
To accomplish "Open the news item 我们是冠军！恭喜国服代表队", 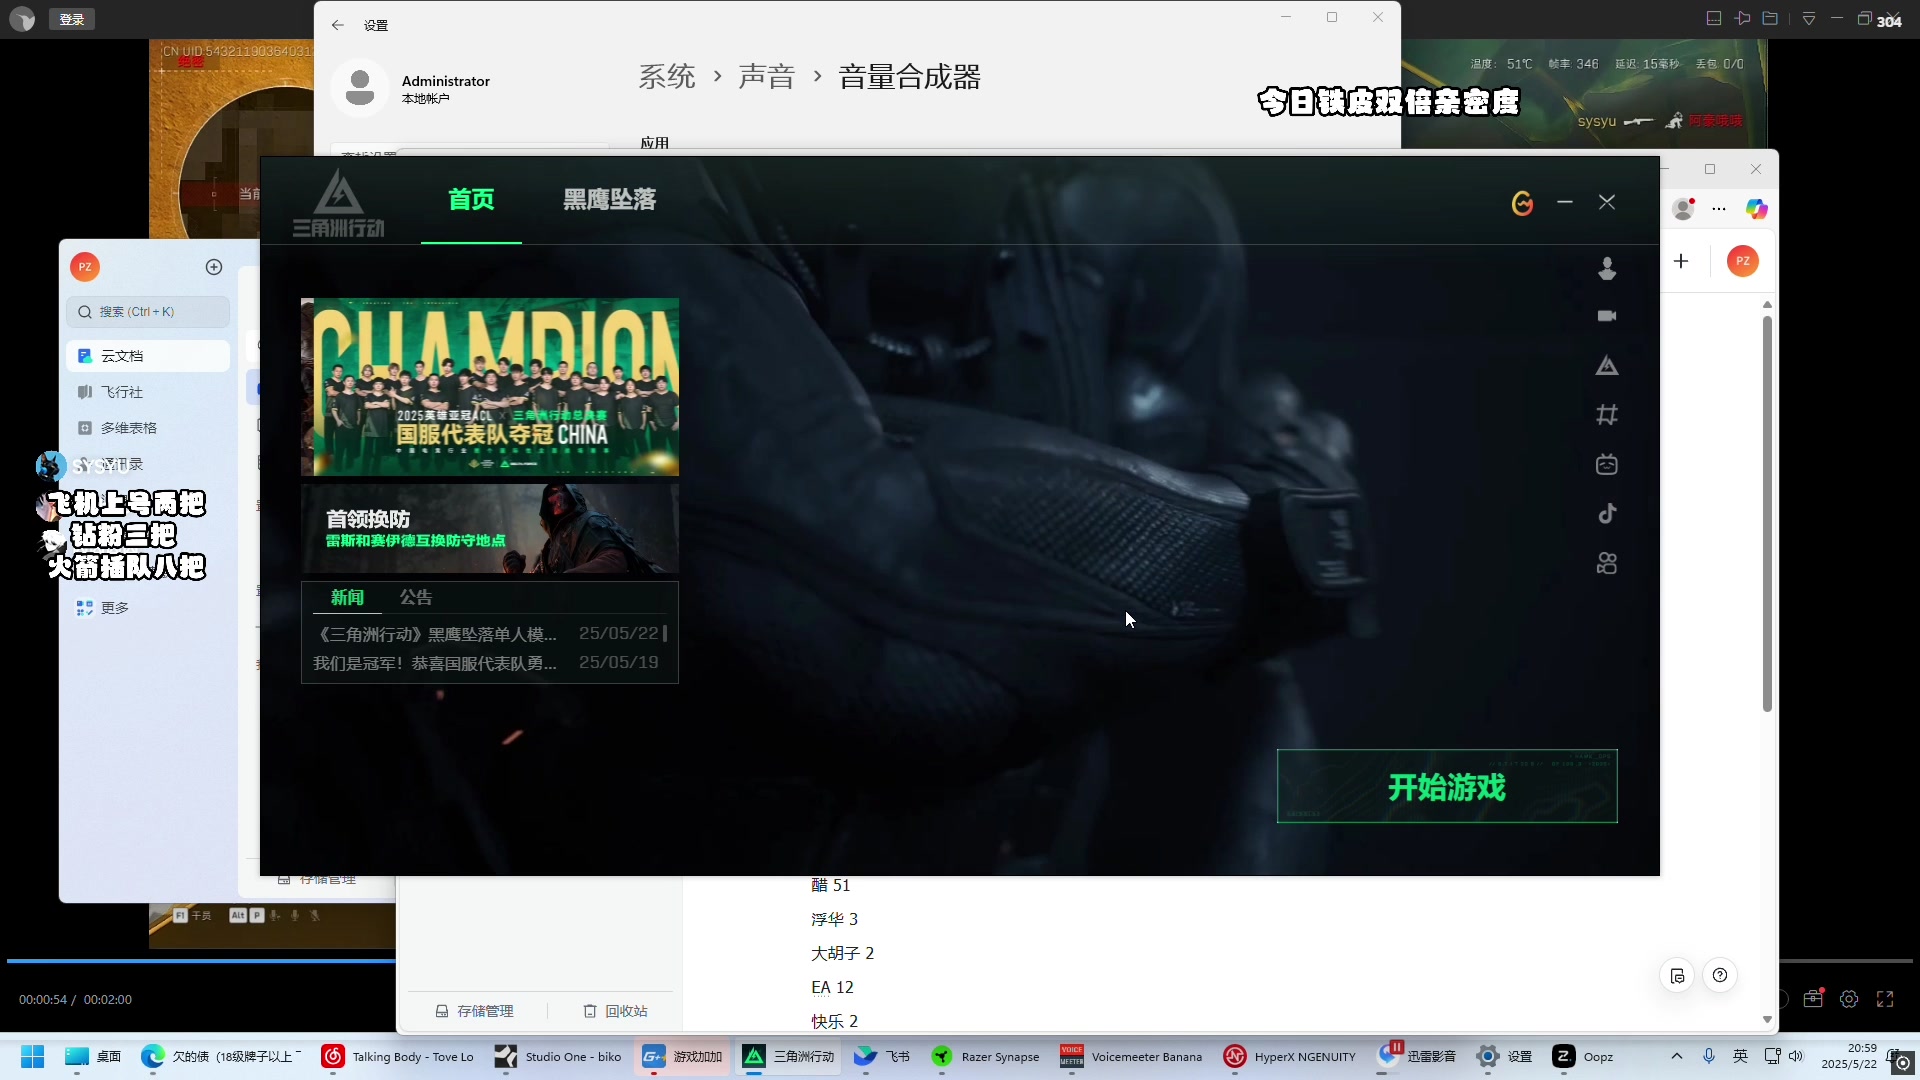I will click(486, 663).
